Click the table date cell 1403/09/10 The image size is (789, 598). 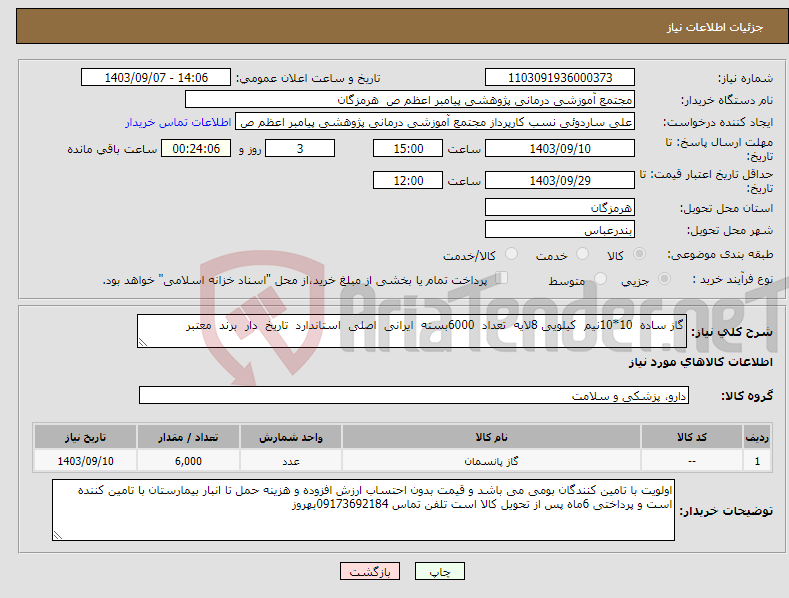86,461
